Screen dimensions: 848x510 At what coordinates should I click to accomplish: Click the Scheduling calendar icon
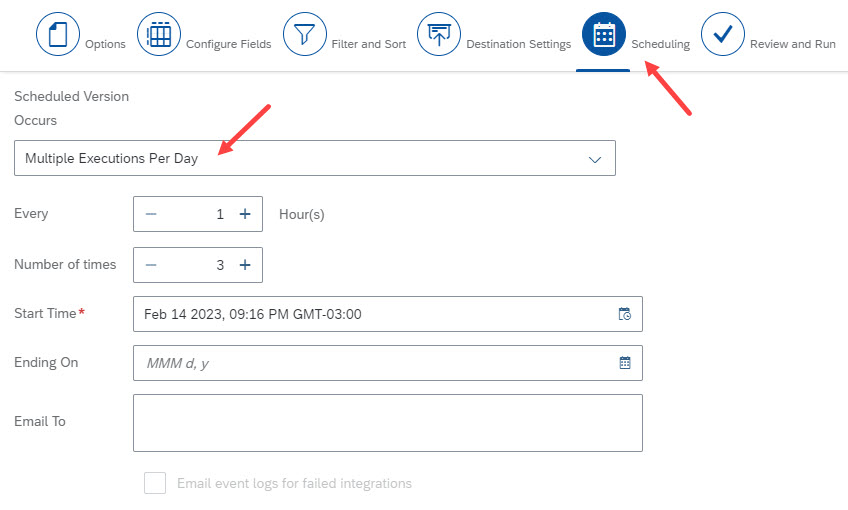tap(604, 34)
